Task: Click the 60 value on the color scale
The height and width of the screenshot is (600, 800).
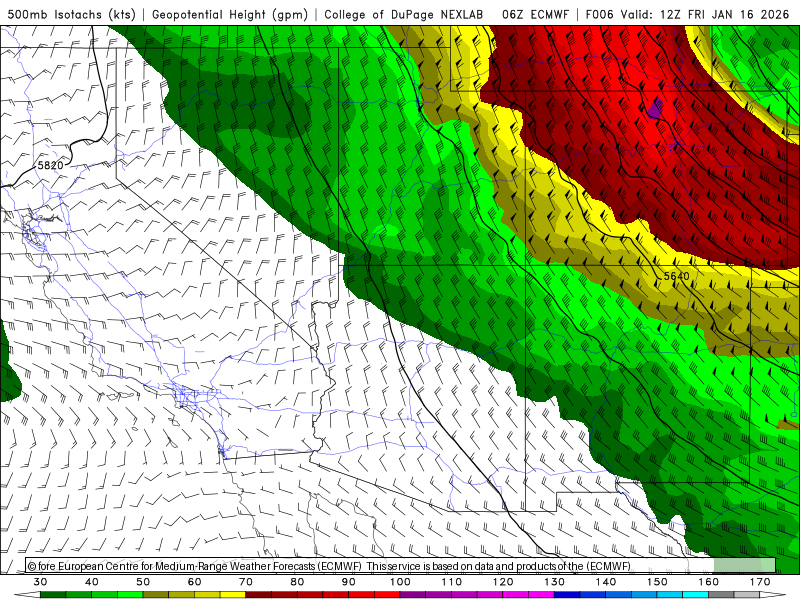Action: pos(194,582)
